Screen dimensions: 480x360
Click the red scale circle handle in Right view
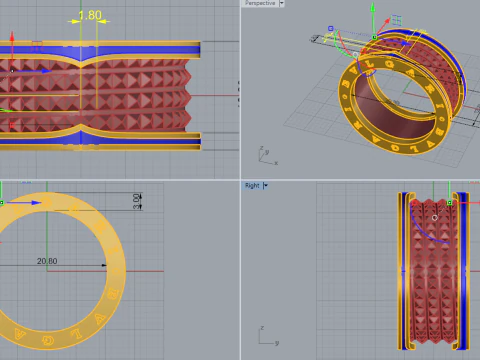415,202
